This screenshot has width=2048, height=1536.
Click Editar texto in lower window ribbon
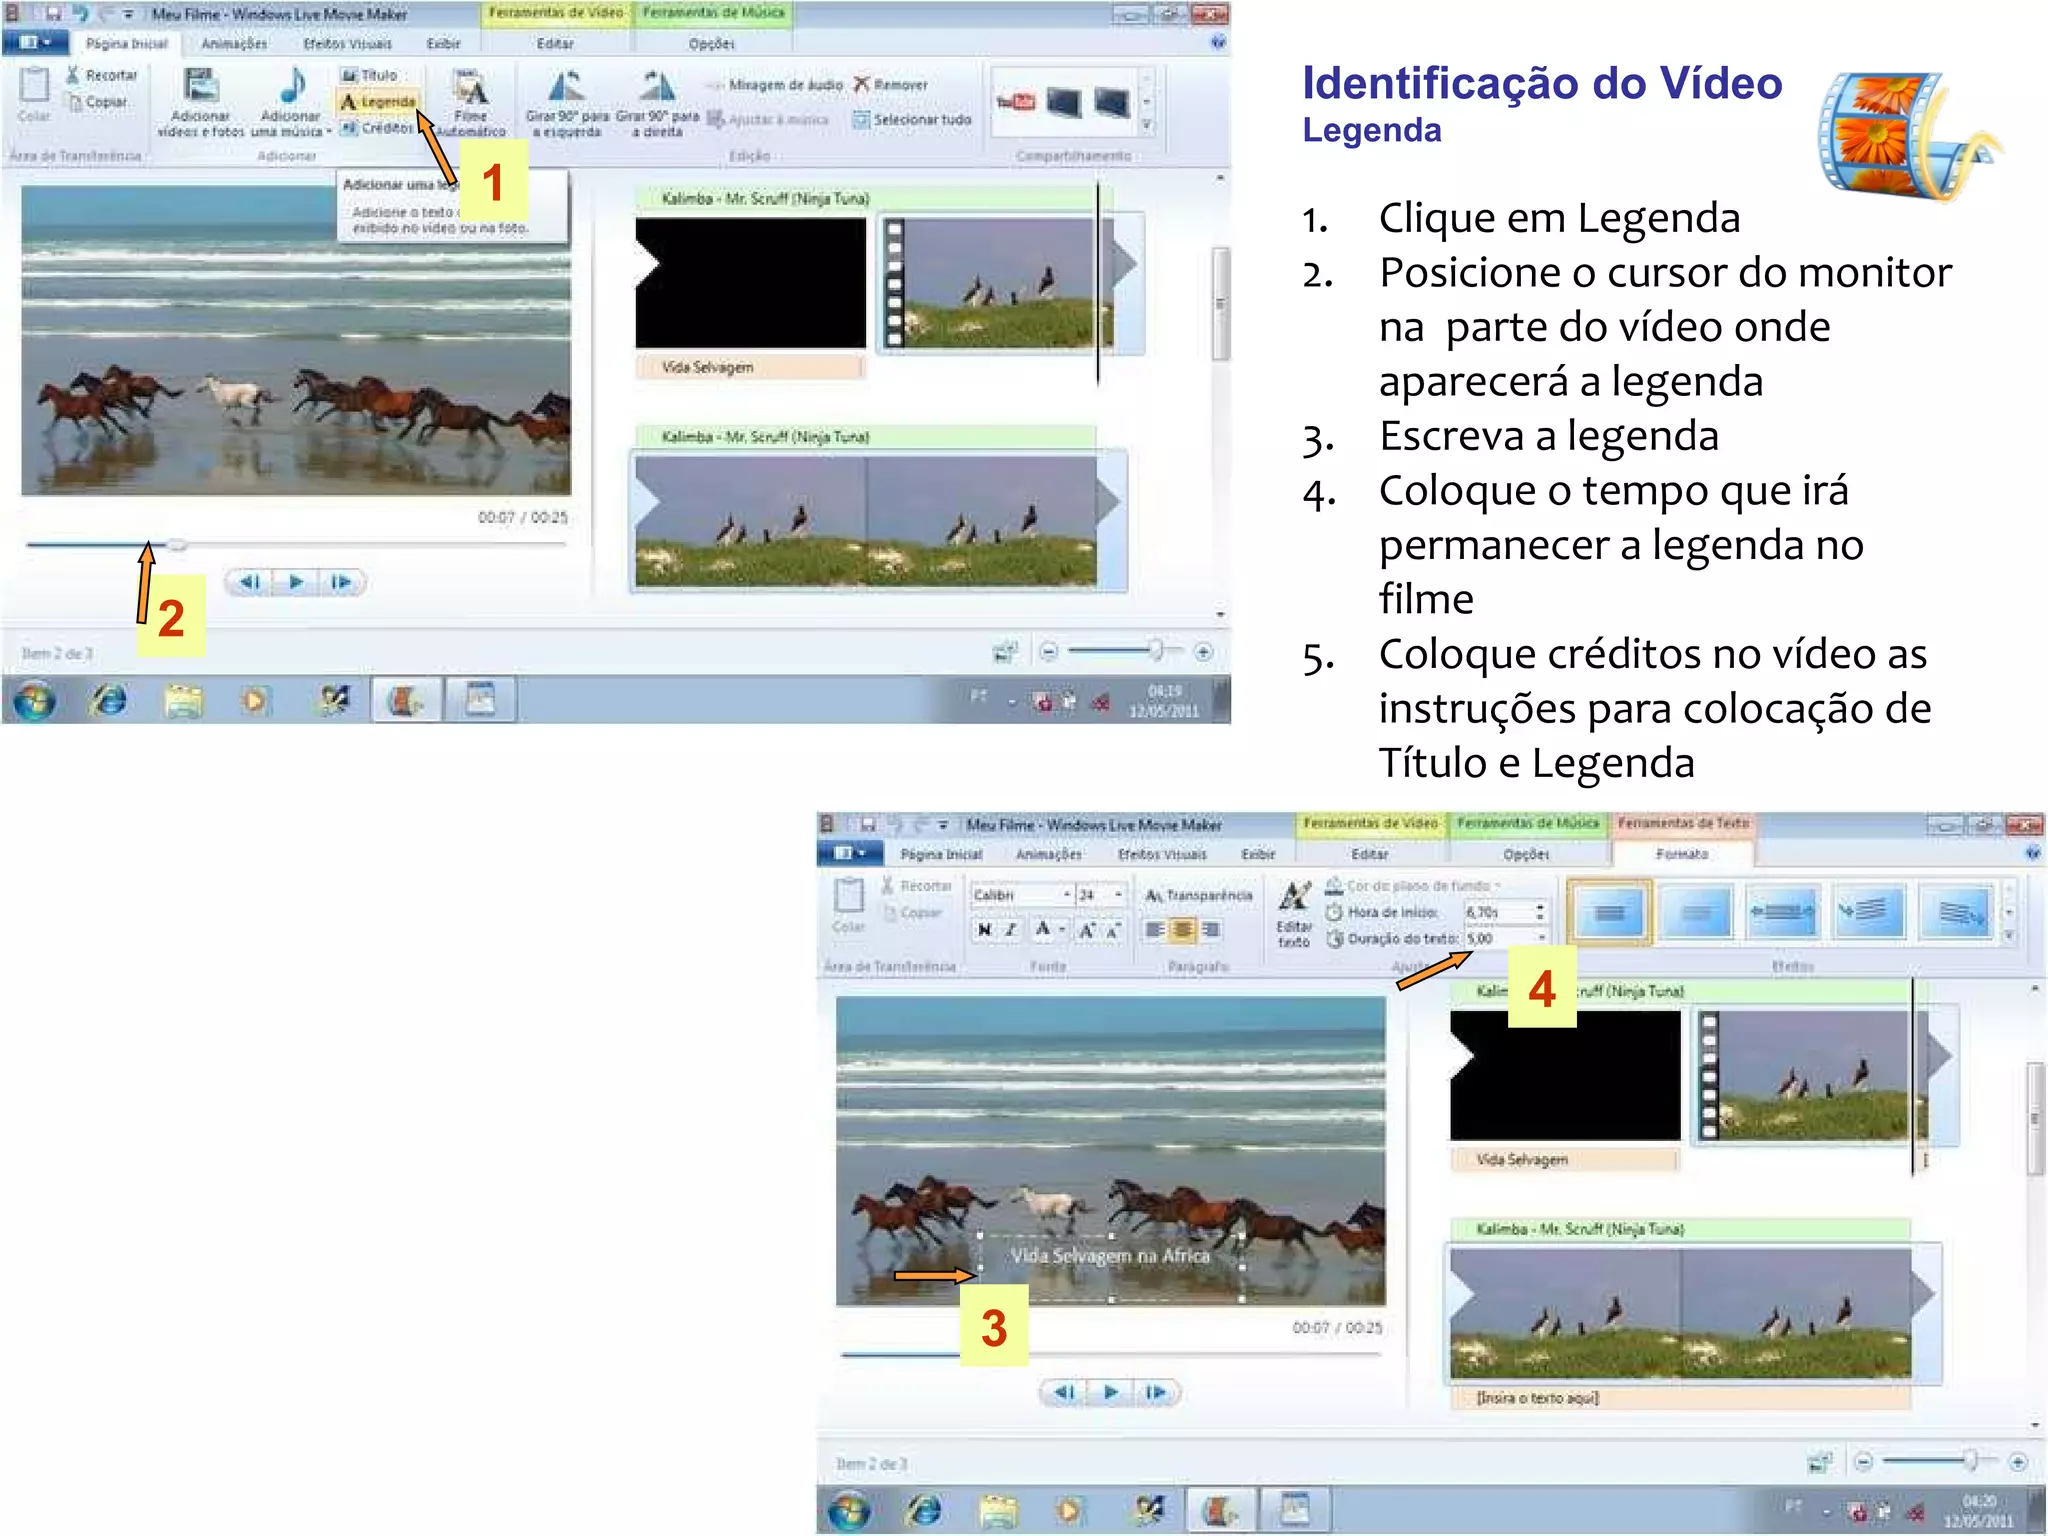(x=1294, y=913)
